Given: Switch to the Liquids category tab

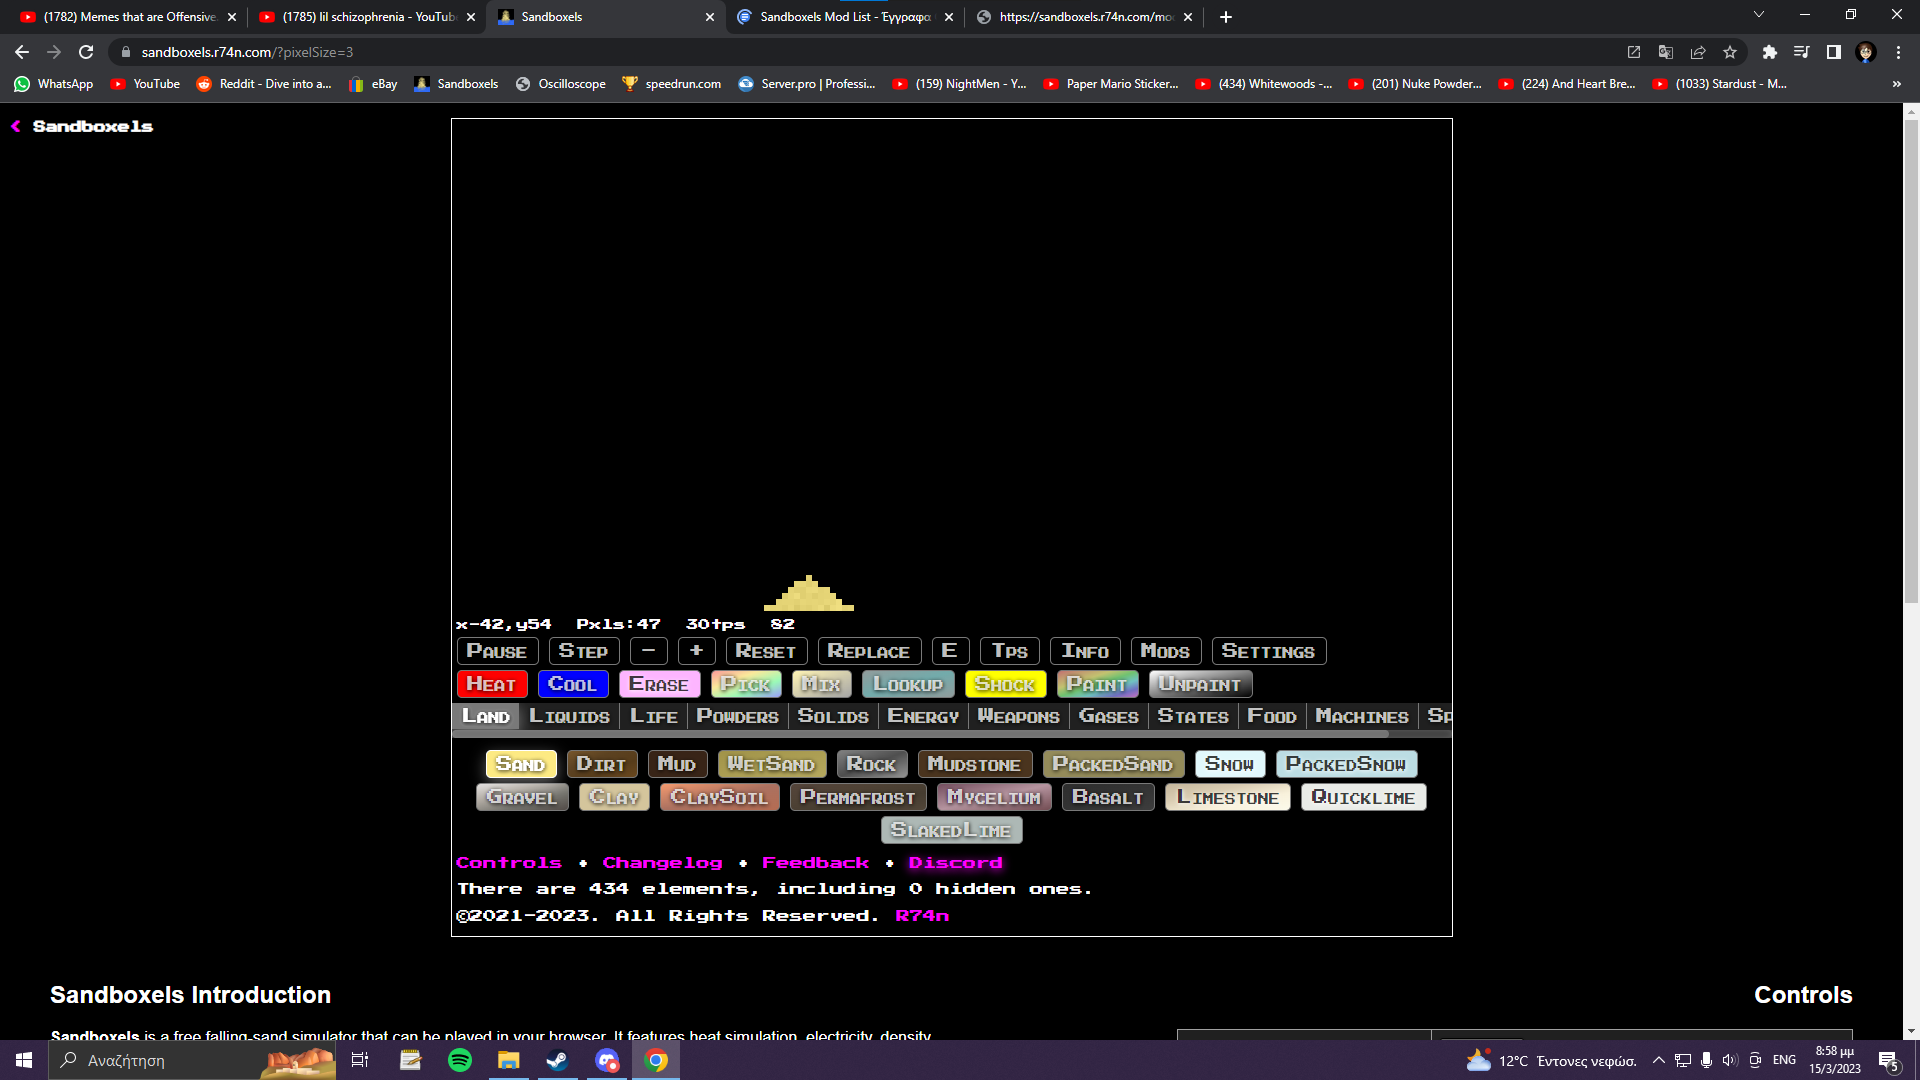Looking at the screenshot, I should tap(569, 716).
